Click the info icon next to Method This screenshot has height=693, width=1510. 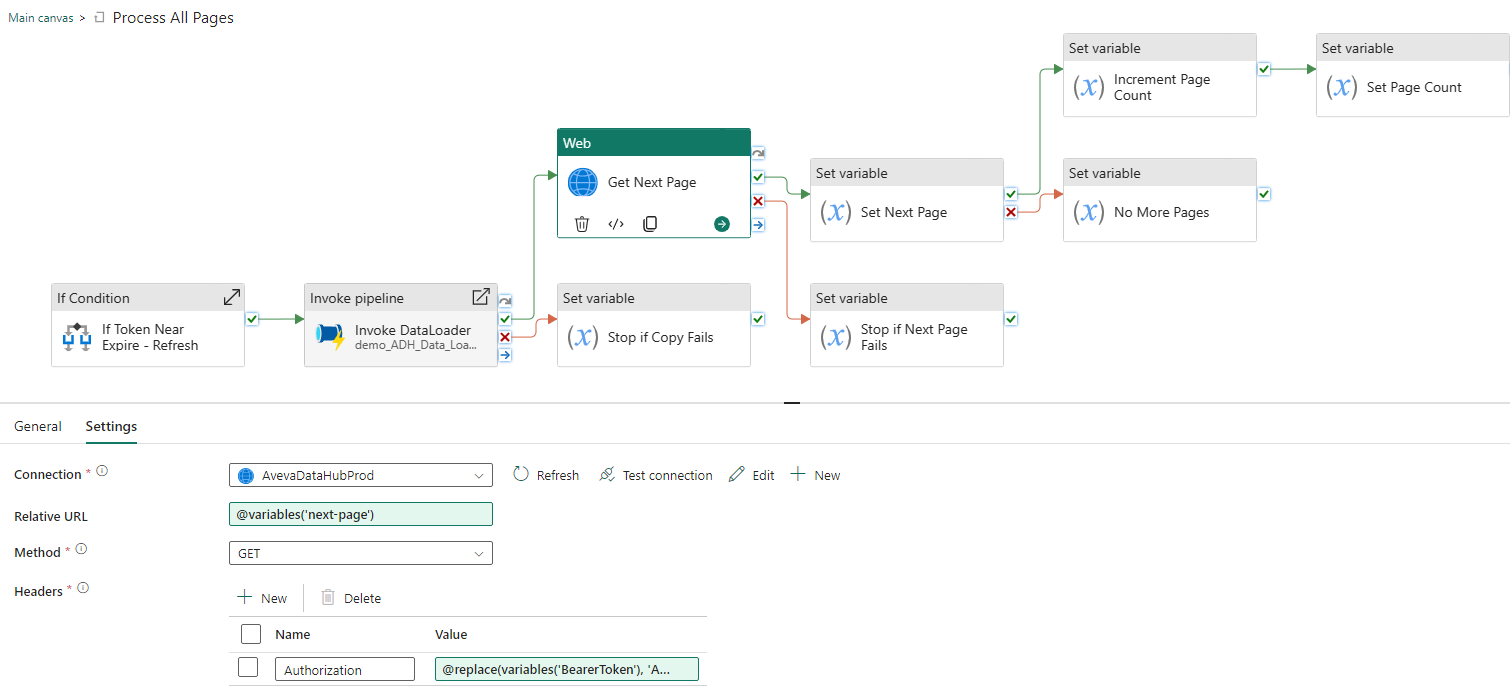pyautogui.click(x=81, y=549)
